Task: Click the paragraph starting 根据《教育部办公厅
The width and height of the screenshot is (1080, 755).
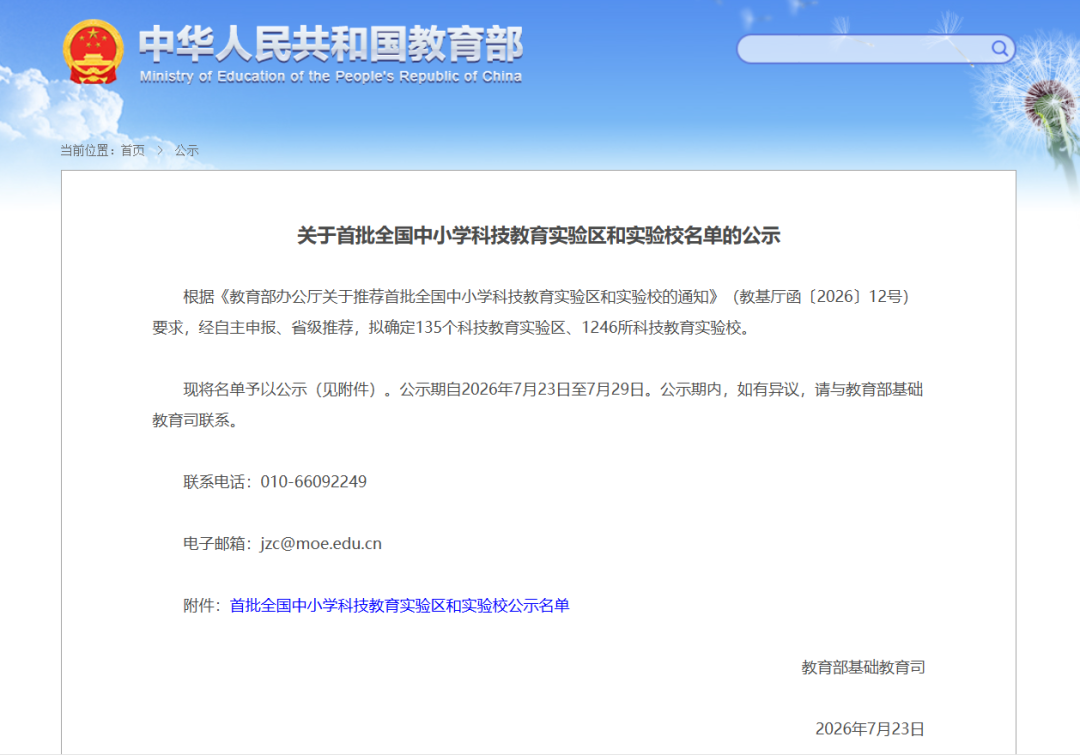Action: (x=533, y=312)
